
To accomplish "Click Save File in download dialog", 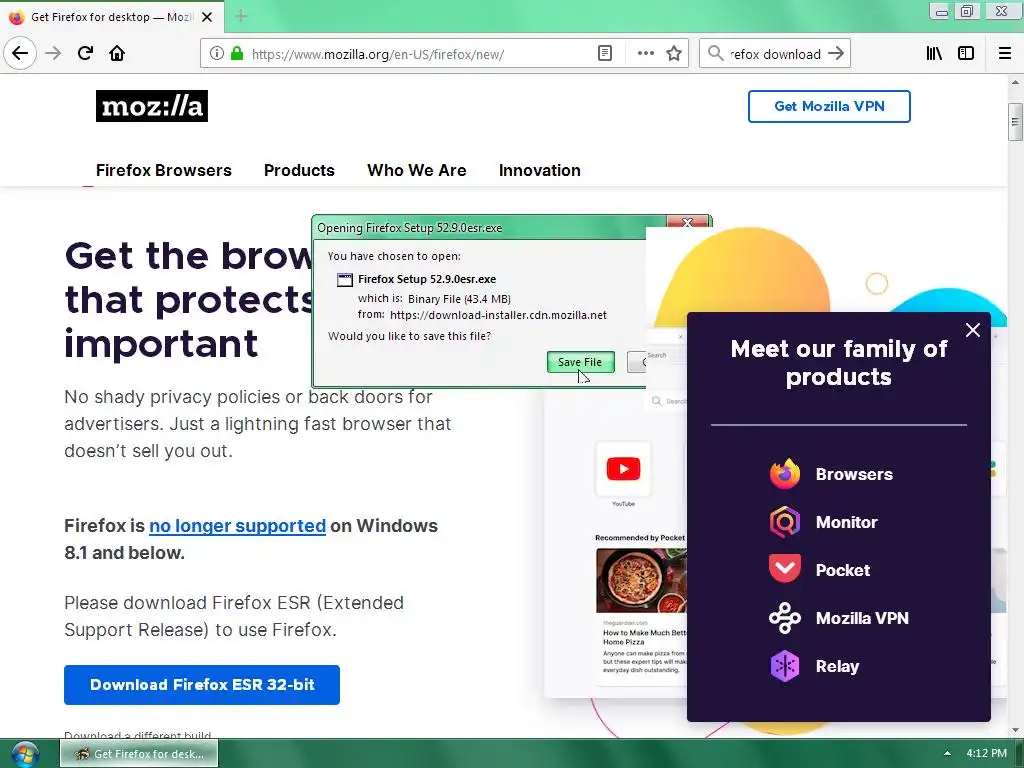I will [580, 362].
